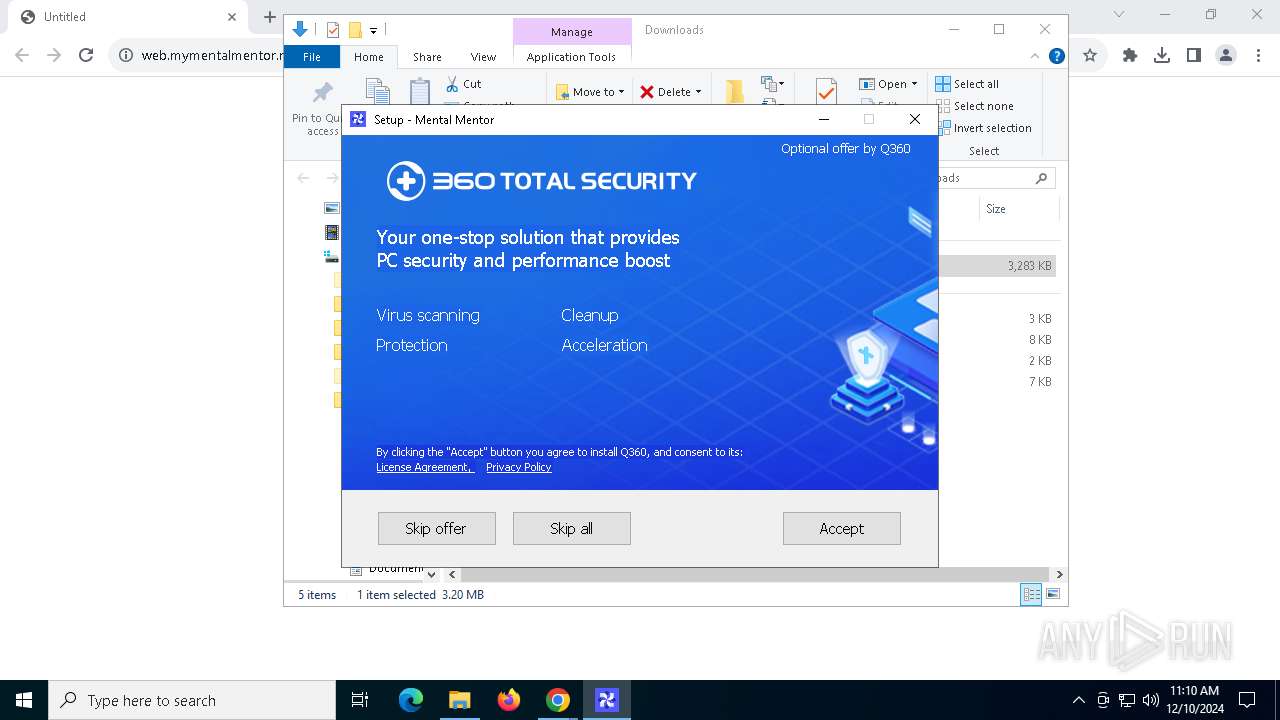The image size is (1280, 720).
Task: Click Pin to Quick access icon
Action: click(322, 93)
